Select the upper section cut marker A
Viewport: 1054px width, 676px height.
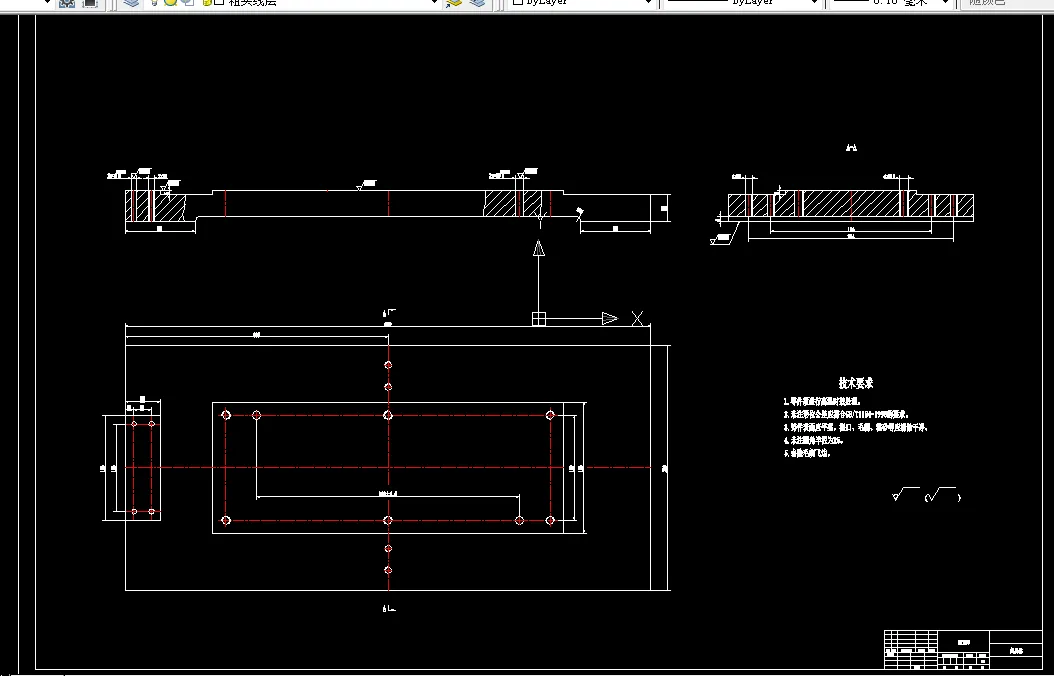tap(389, 312)
